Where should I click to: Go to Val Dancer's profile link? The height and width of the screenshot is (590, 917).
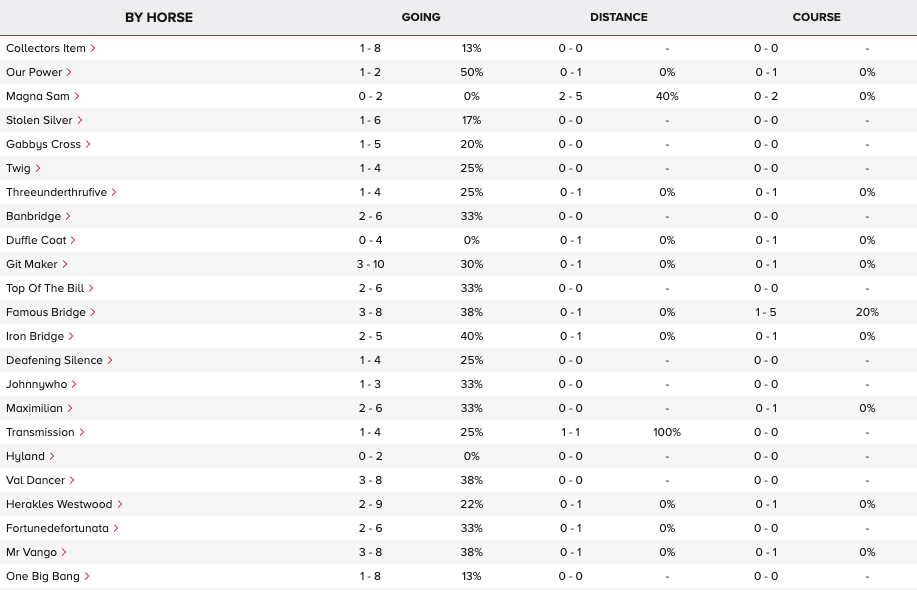(35, 480)
